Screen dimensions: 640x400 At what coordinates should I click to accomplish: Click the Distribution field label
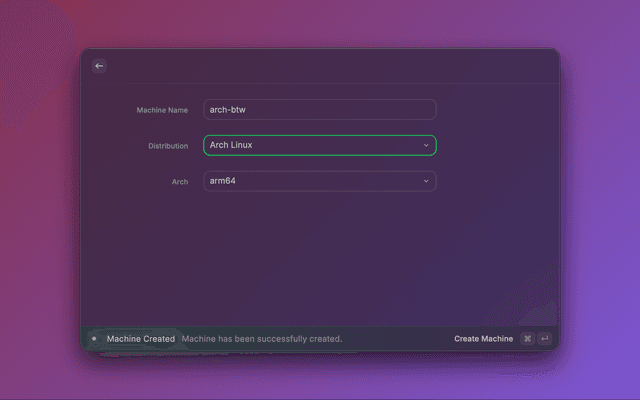tap(168, 146)
